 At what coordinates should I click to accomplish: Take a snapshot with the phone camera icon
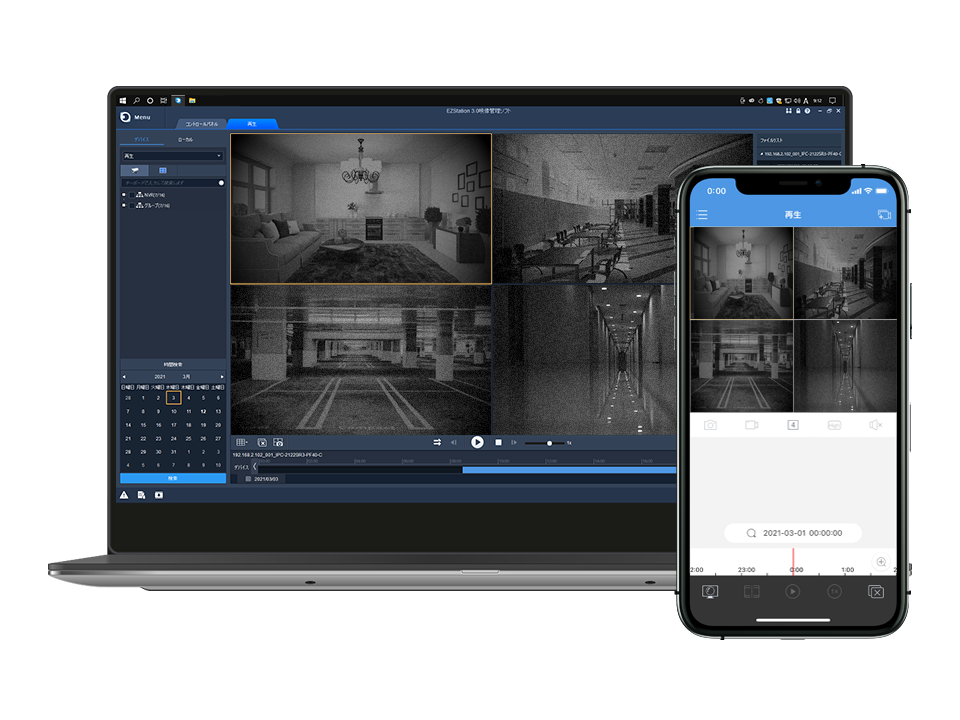[x=710, y=425]
